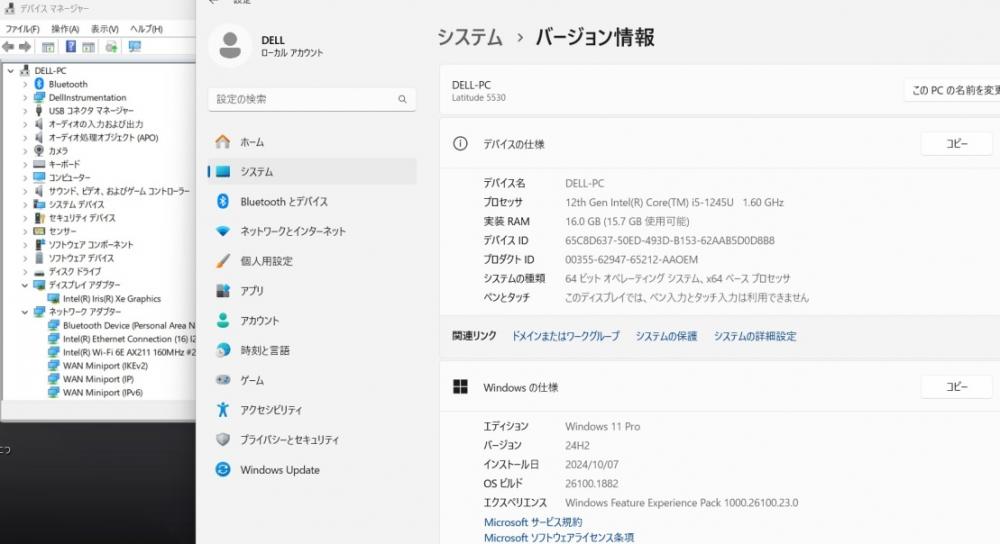Select the カメラ camera icon
The height and width of the screenshot is (544, 1000).
click(39, 151)
